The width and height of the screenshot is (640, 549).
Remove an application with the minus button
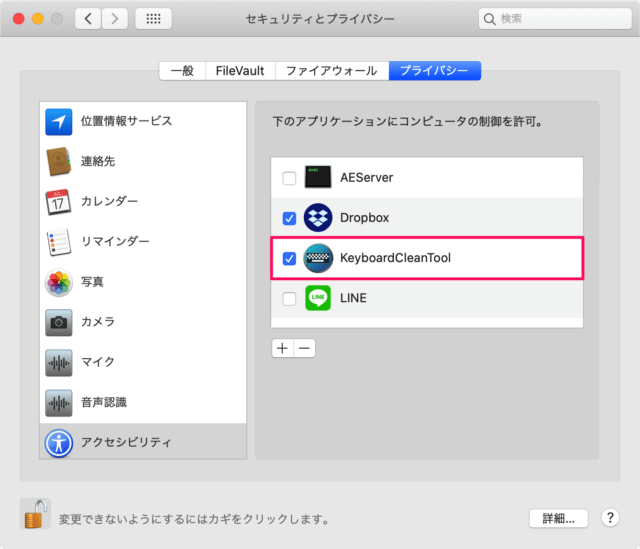click(x=304, y=348)
